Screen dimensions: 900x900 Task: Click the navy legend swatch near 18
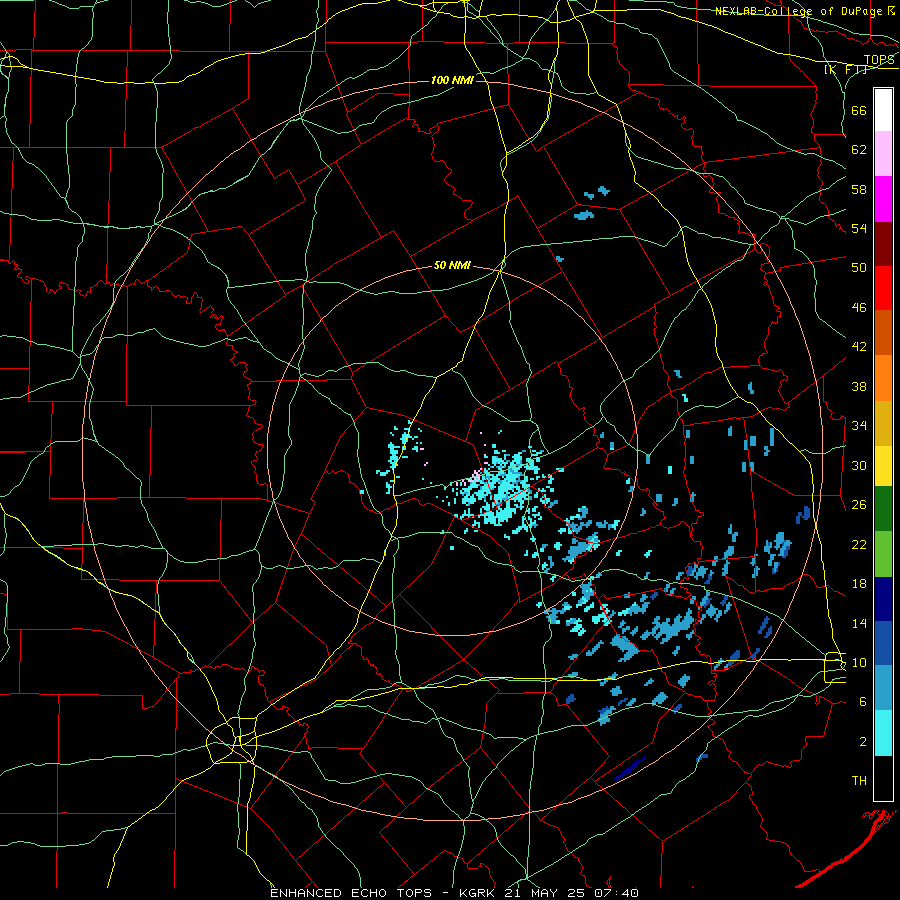click(x=883, y=599)
